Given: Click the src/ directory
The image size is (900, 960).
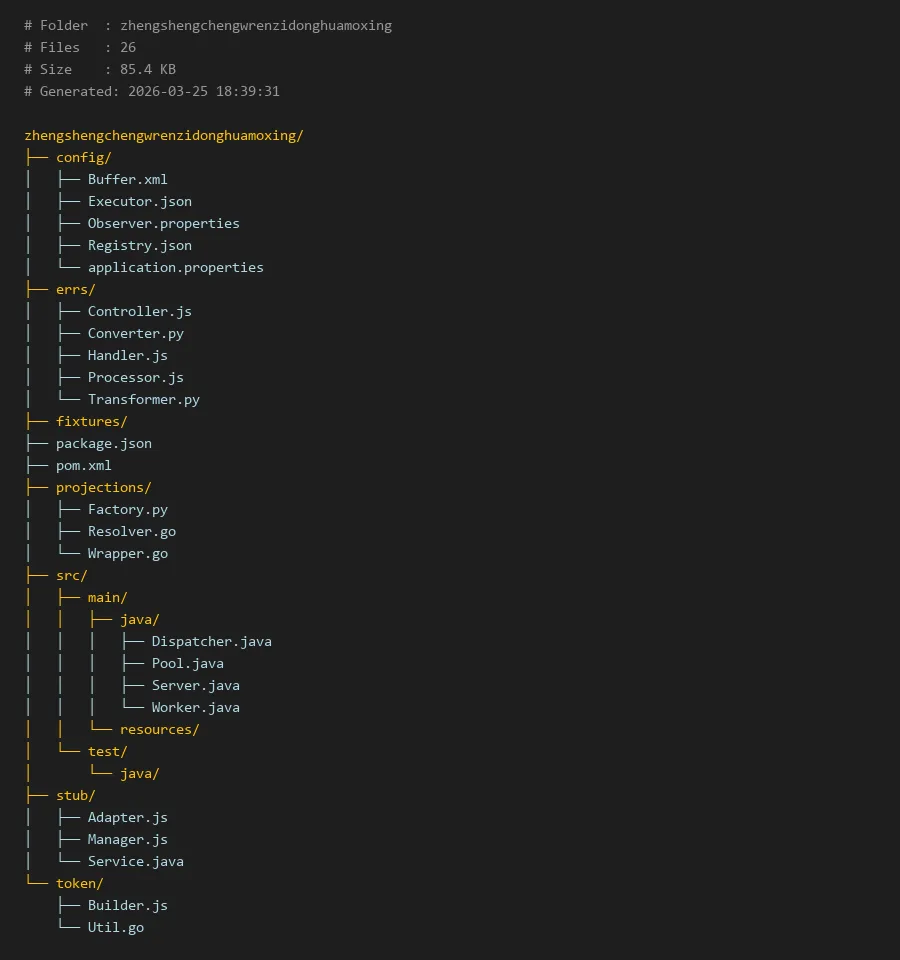Looking at the screenshot, I should [x=71, y=575].
